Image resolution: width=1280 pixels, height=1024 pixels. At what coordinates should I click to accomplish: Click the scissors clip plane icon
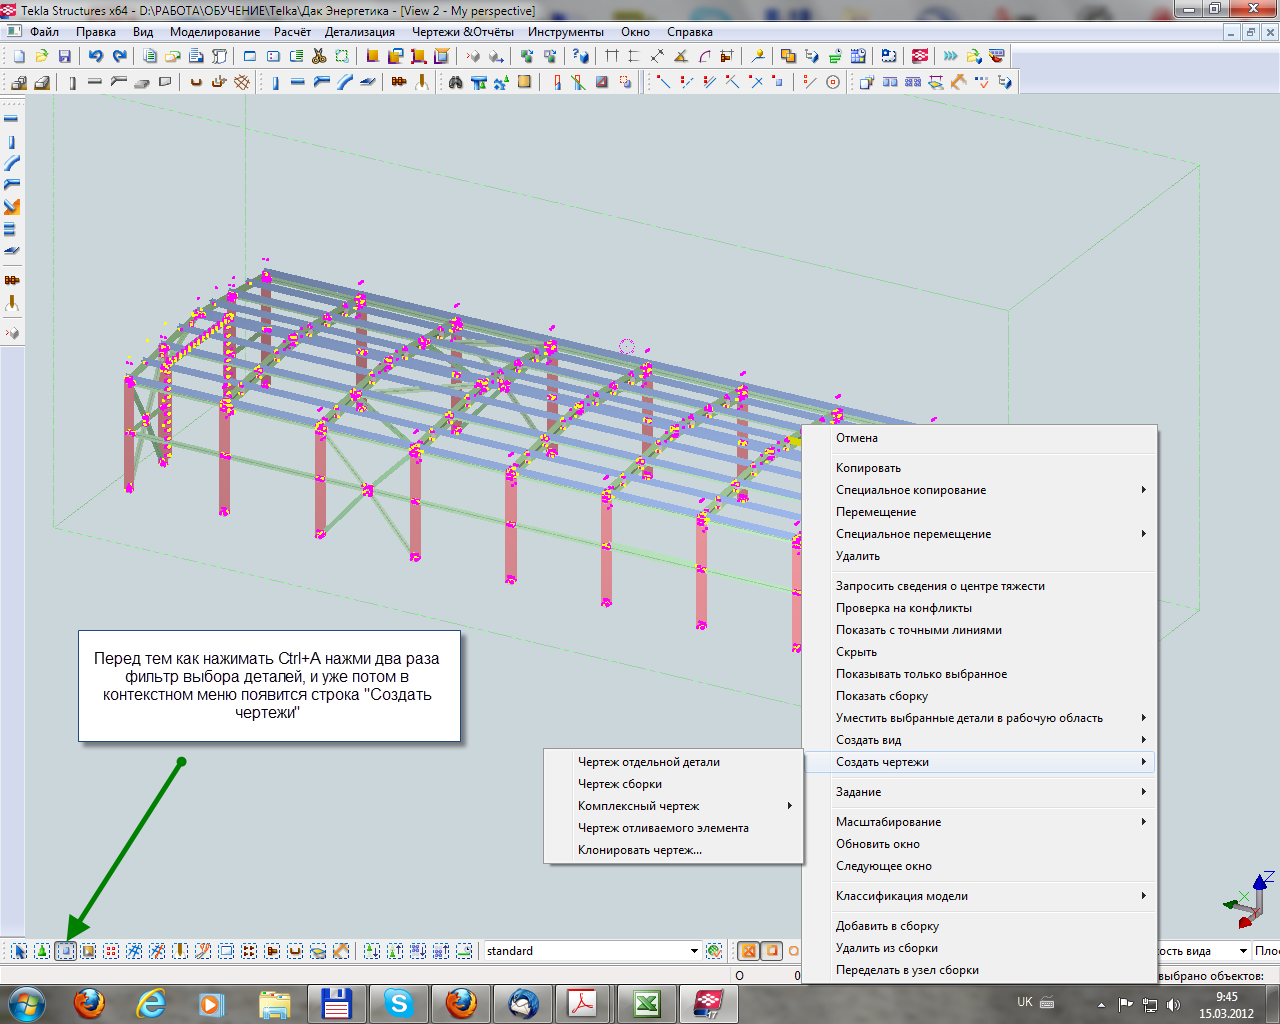[x=319, y=56]
